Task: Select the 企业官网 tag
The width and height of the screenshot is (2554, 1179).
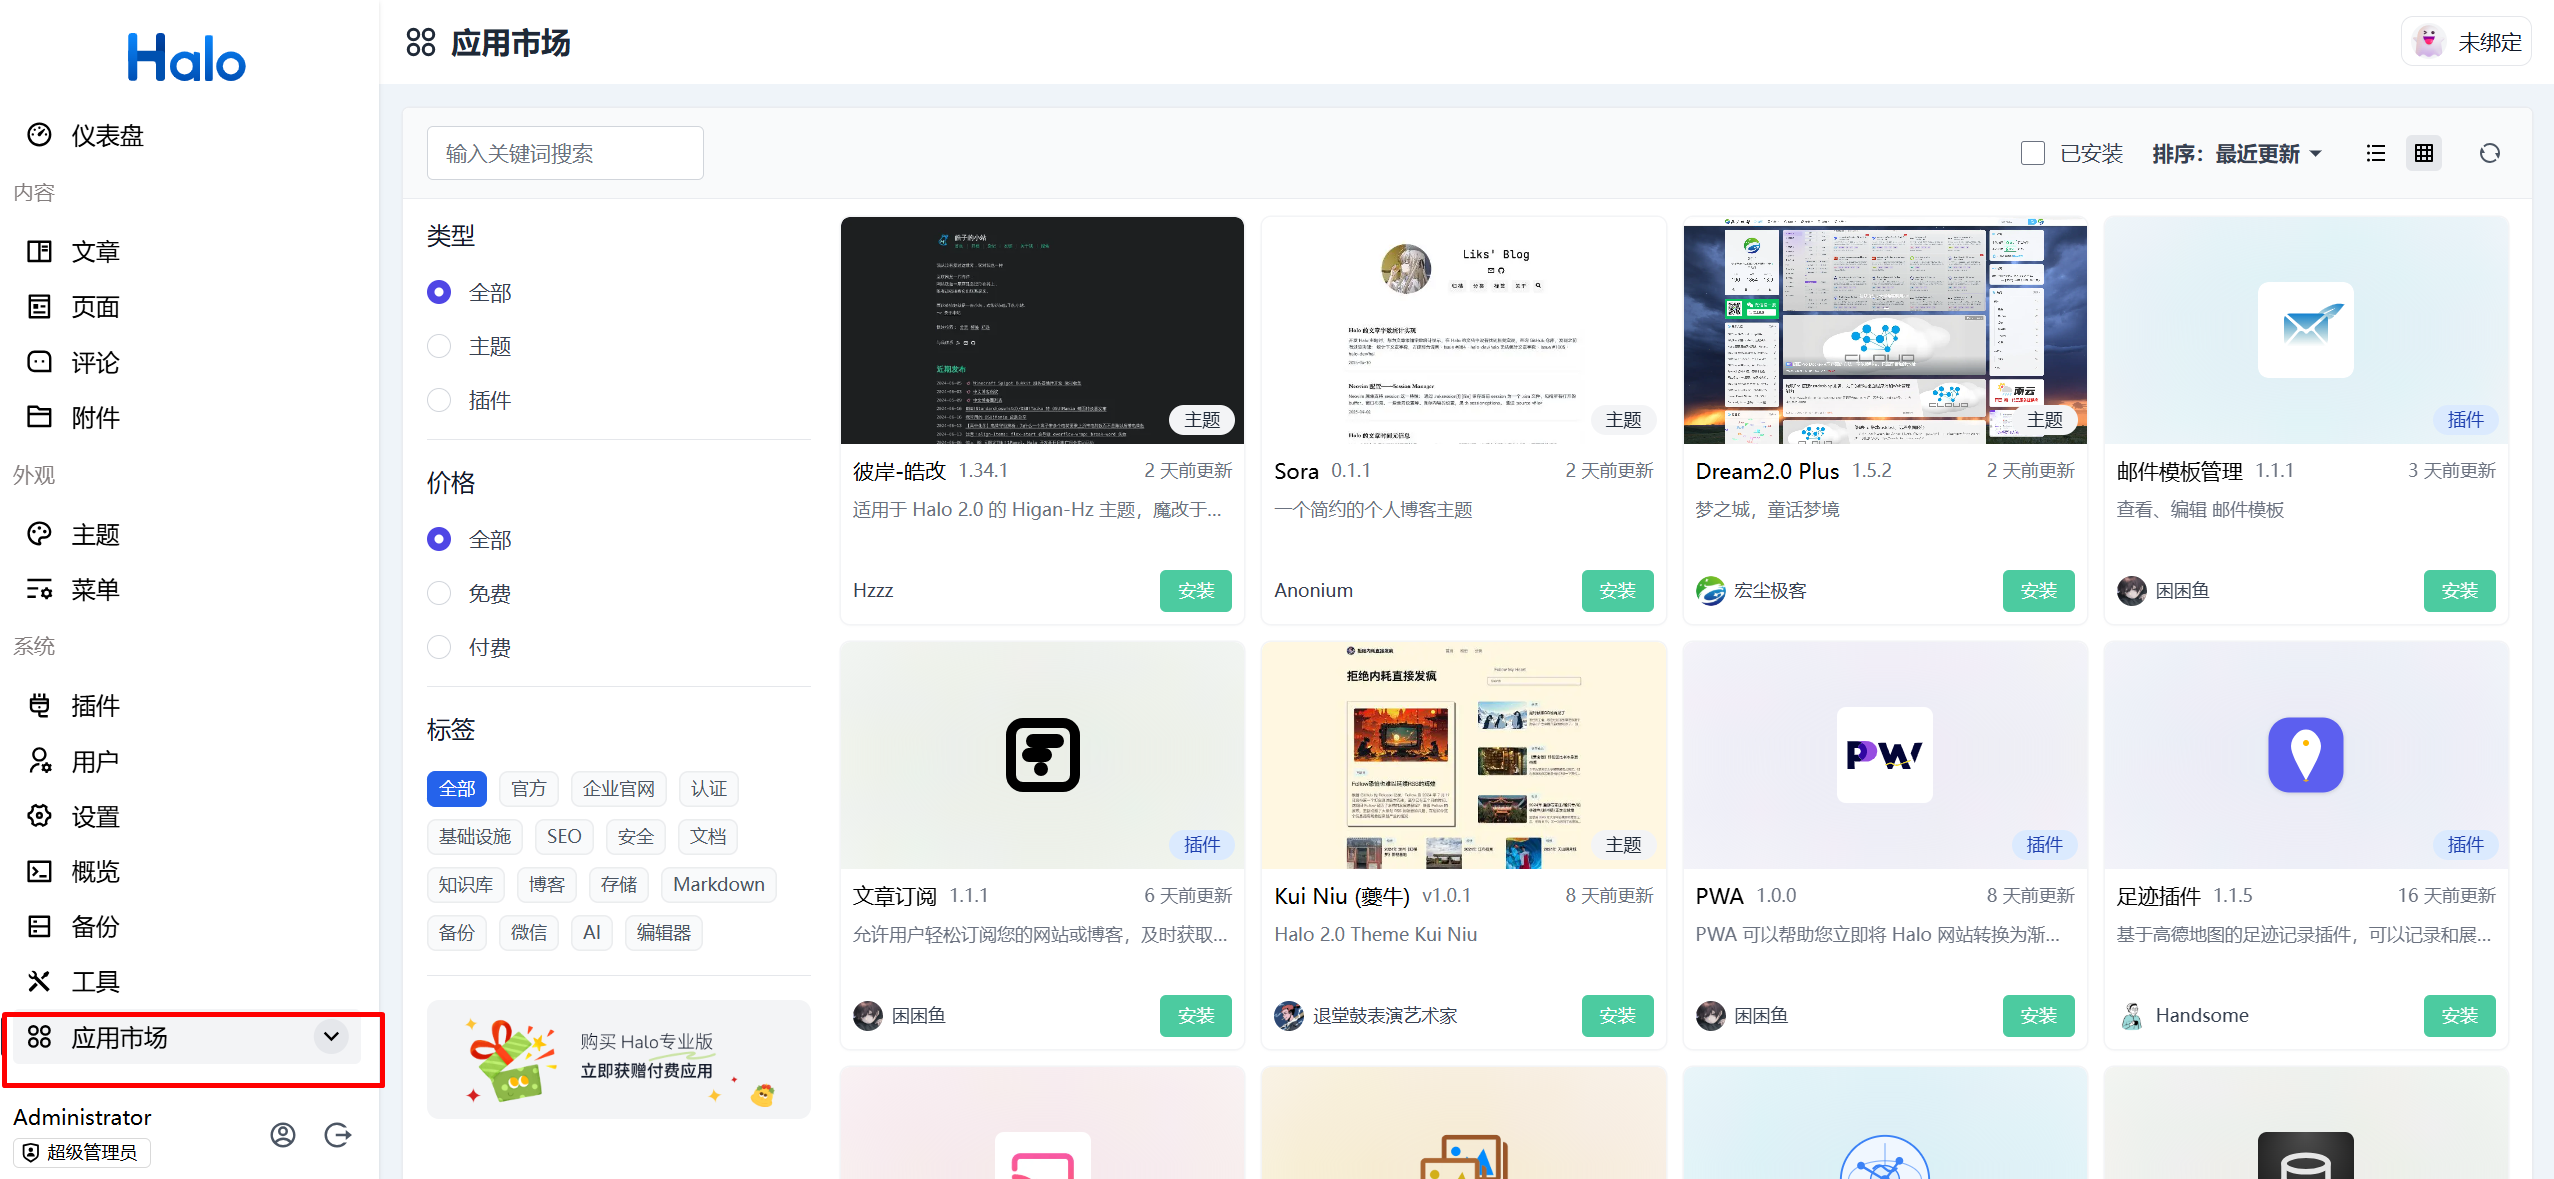Action: (619, 789)
